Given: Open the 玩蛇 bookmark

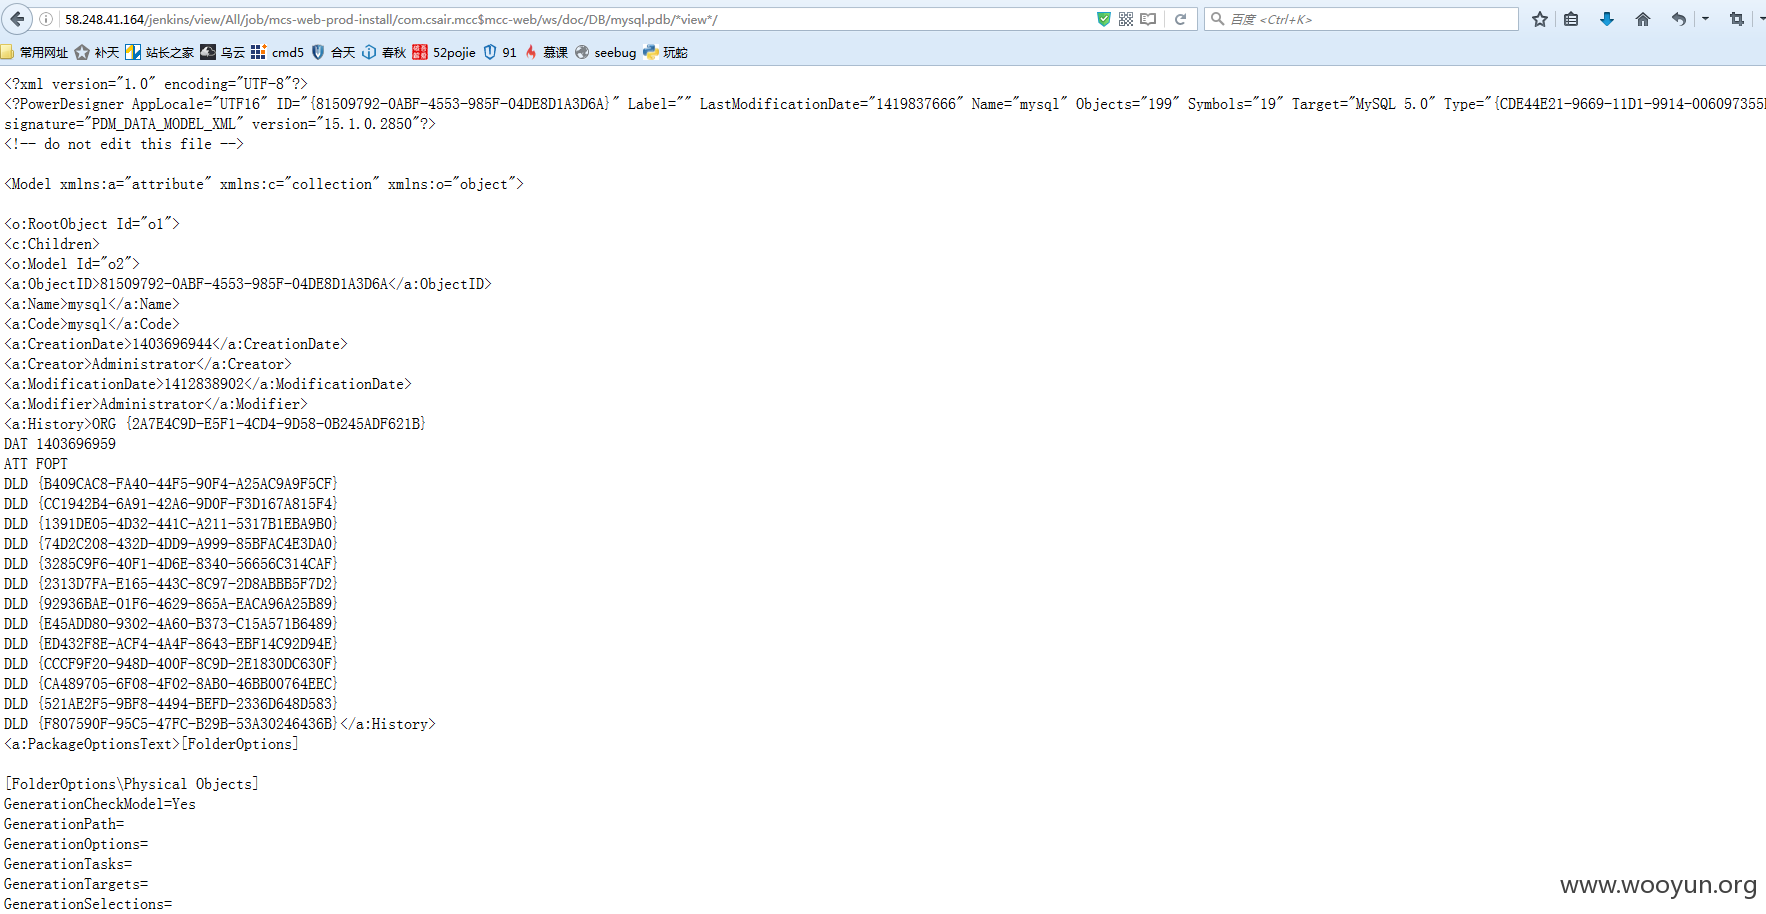Looking at the screenshot, I should 666,52.
